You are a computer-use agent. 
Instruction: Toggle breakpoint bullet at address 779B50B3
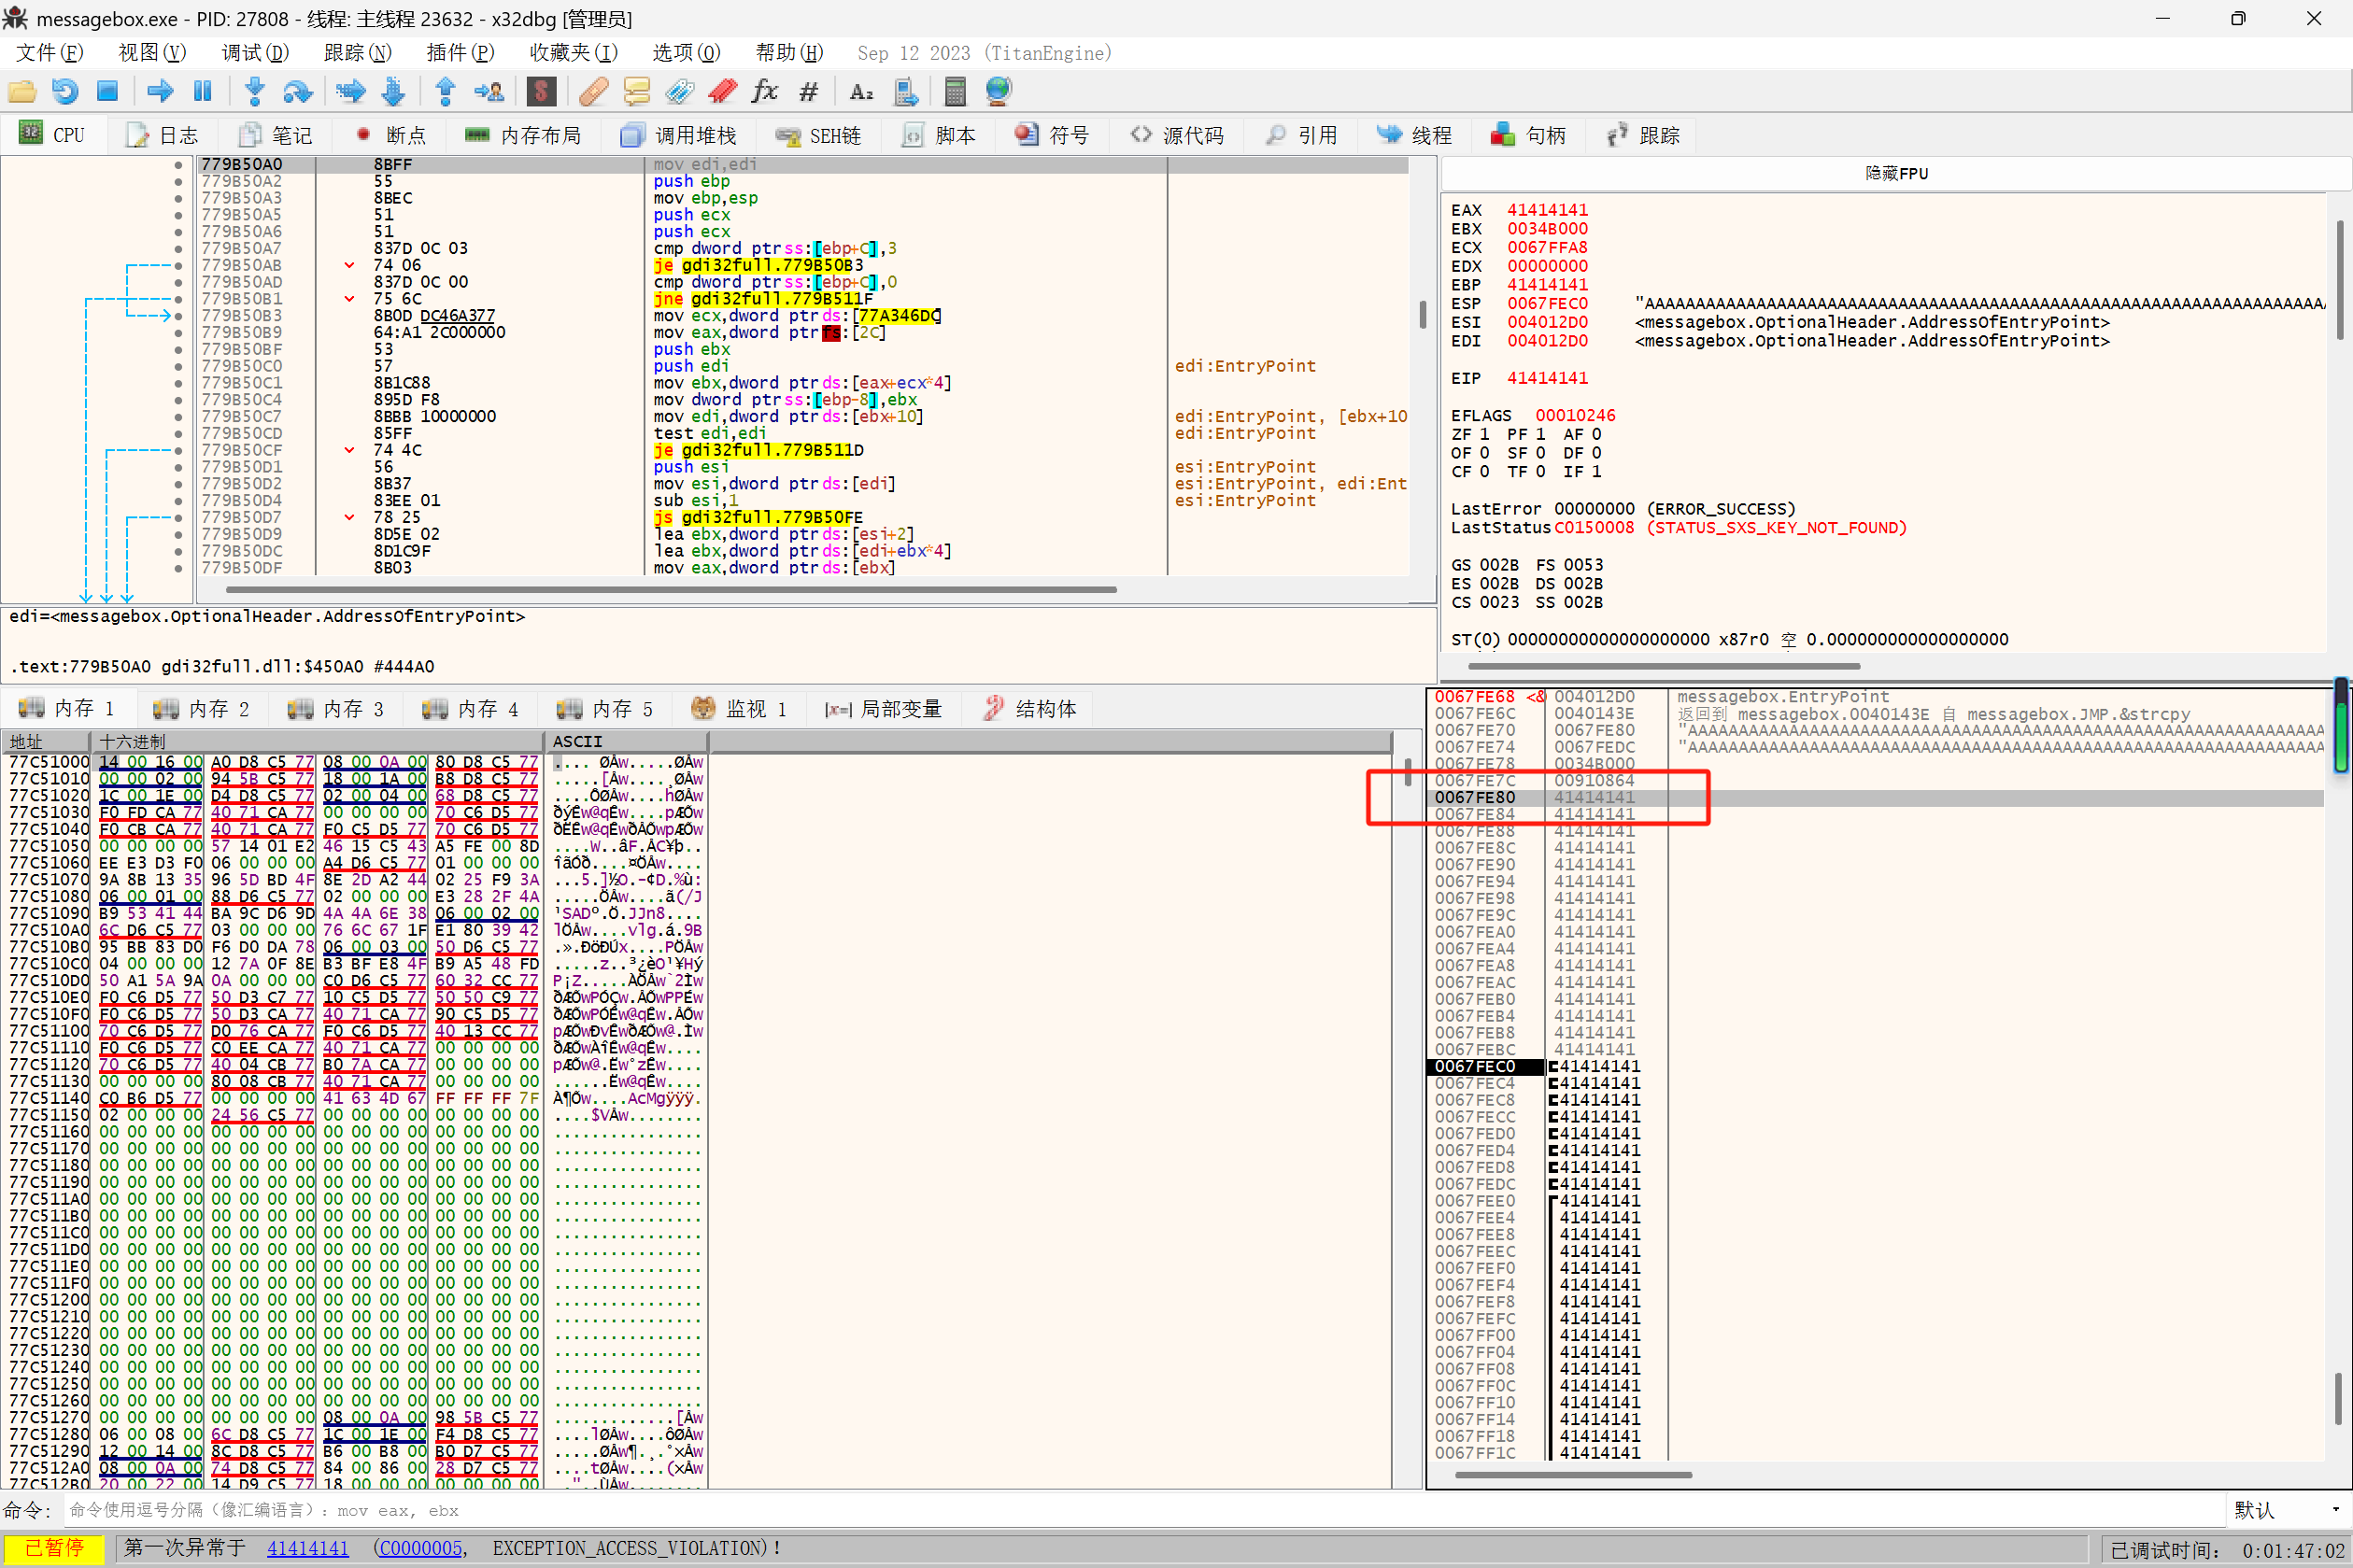[179, 316]
